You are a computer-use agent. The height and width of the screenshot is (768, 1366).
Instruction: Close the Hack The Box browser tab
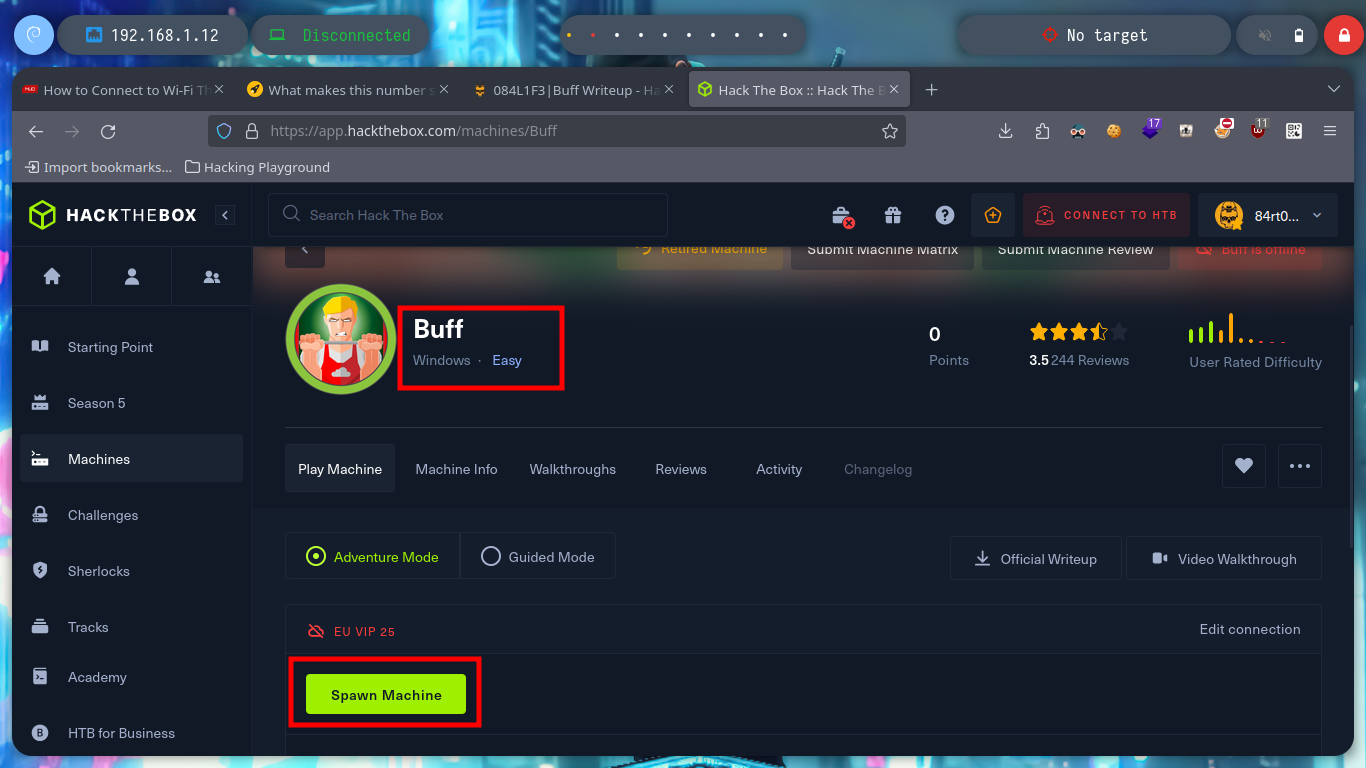click(x=894, y=89)
